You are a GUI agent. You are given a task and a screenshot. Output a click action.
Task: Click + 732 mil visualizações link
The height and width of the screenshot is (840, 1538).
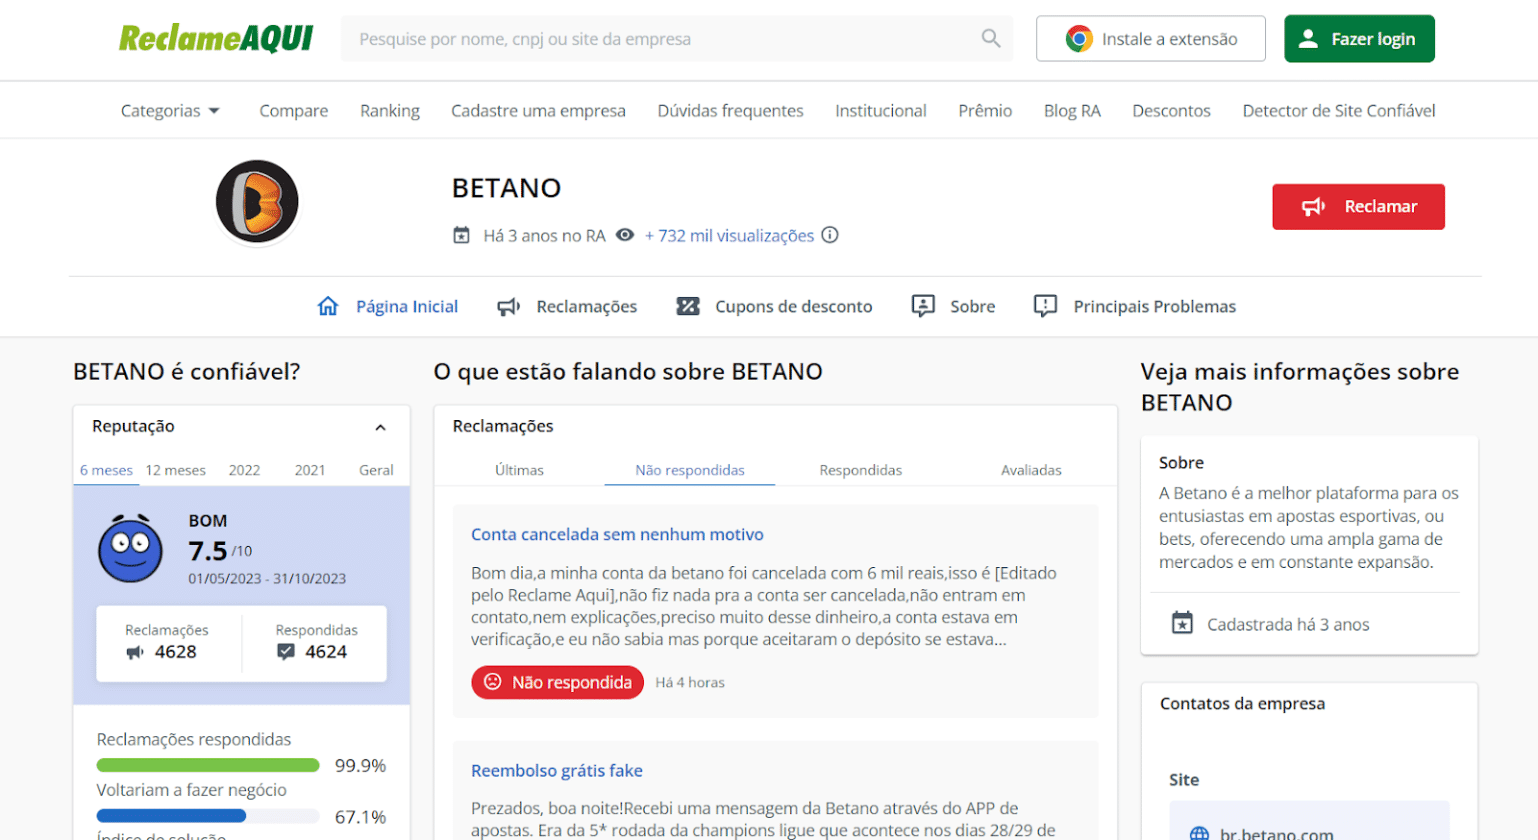pos(729,235)
